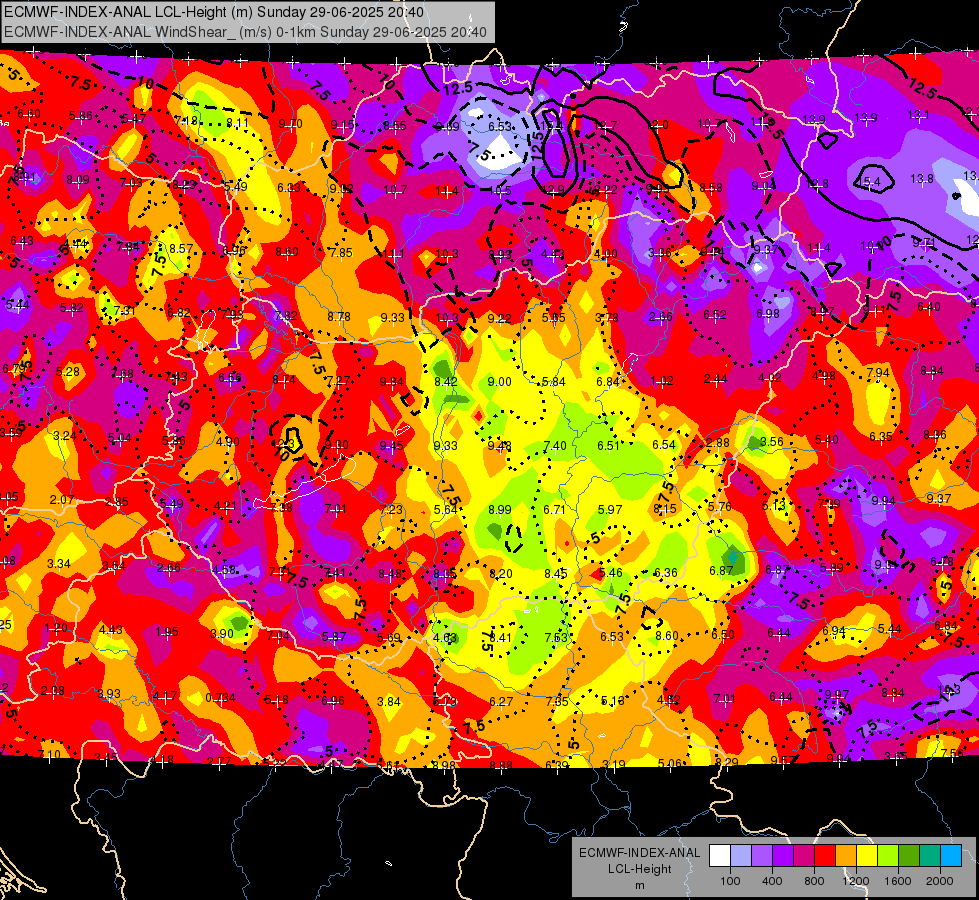Click the map value 6.98
Screen dimensions: 979x900
click(x=768, y=314)
